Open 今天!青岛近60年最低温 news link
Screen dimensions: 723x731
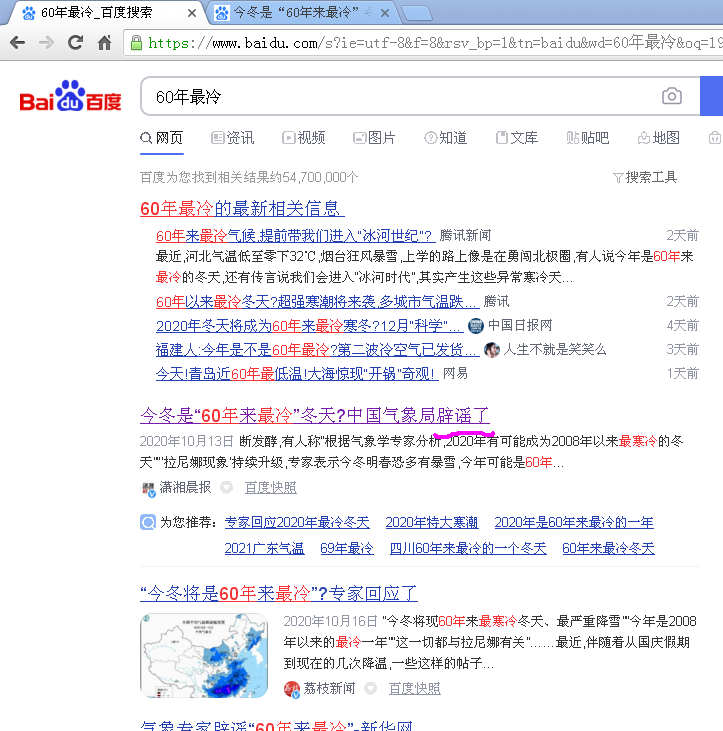pos(297,373)
